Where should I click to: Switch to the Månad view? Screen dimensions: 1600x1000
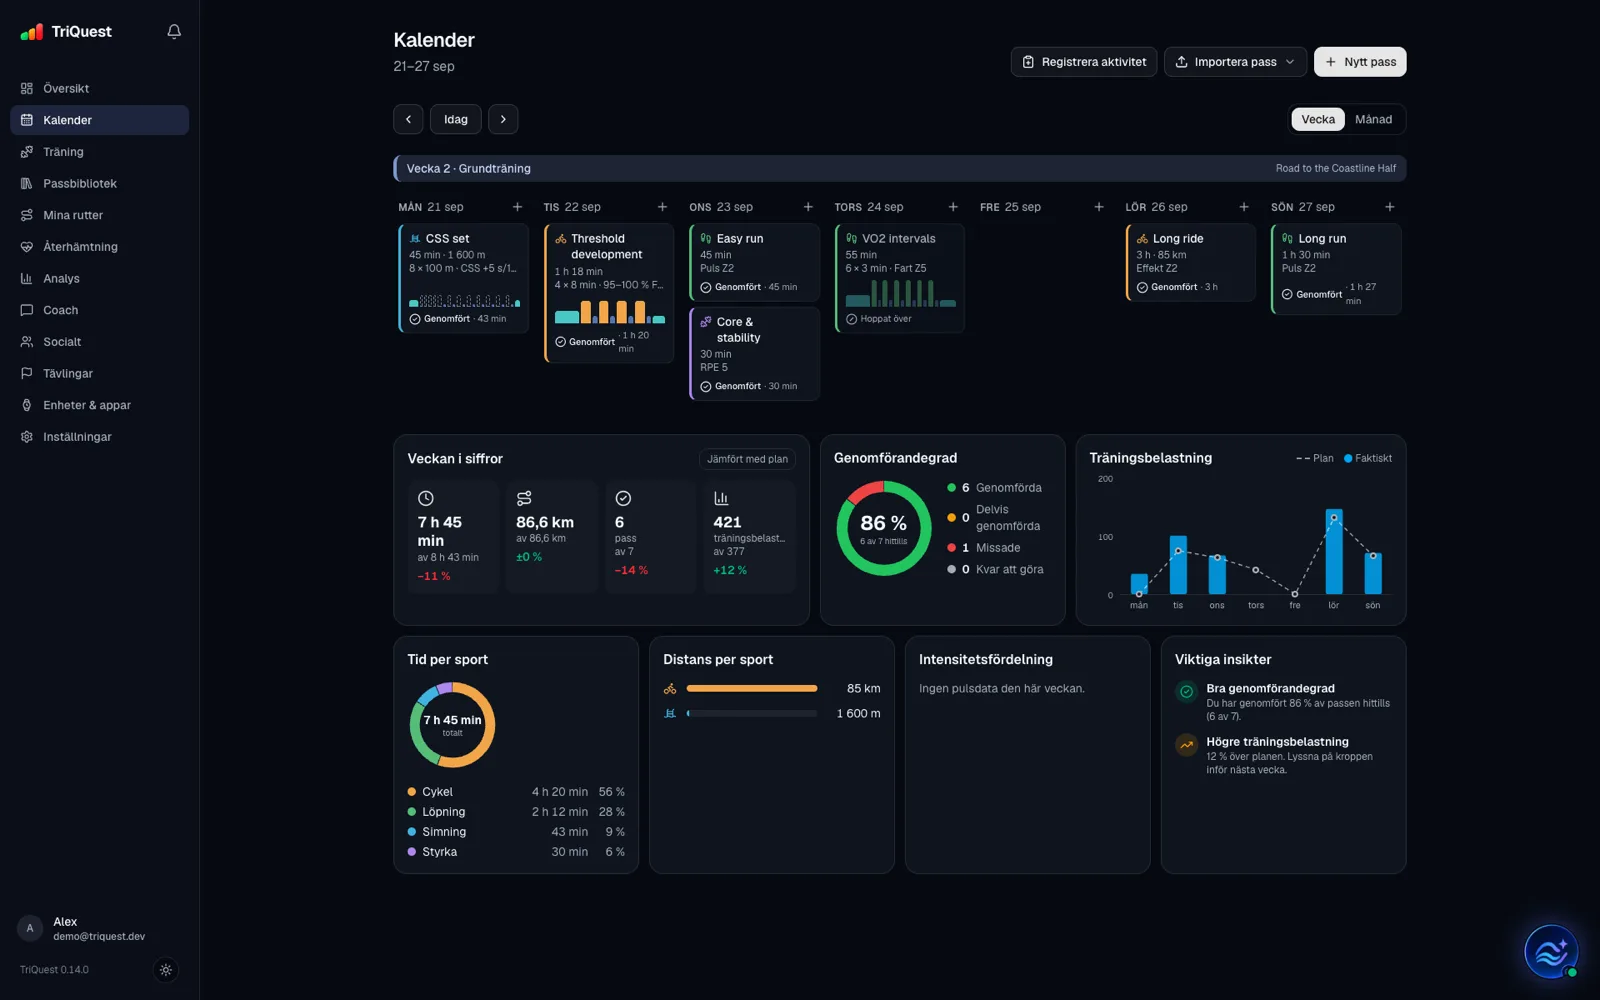1373,119
